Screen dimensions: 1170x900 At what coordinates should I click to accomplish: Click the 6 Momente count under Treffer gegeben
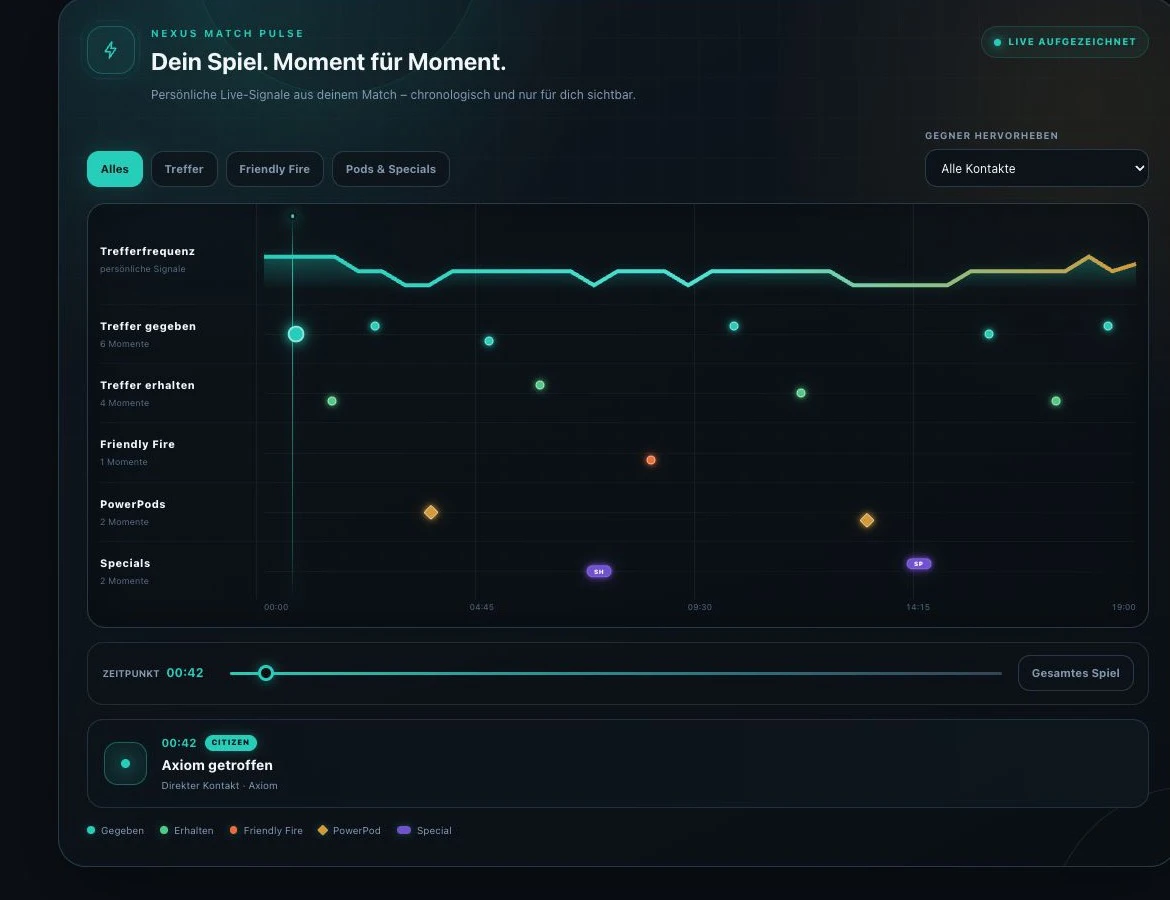125,344
